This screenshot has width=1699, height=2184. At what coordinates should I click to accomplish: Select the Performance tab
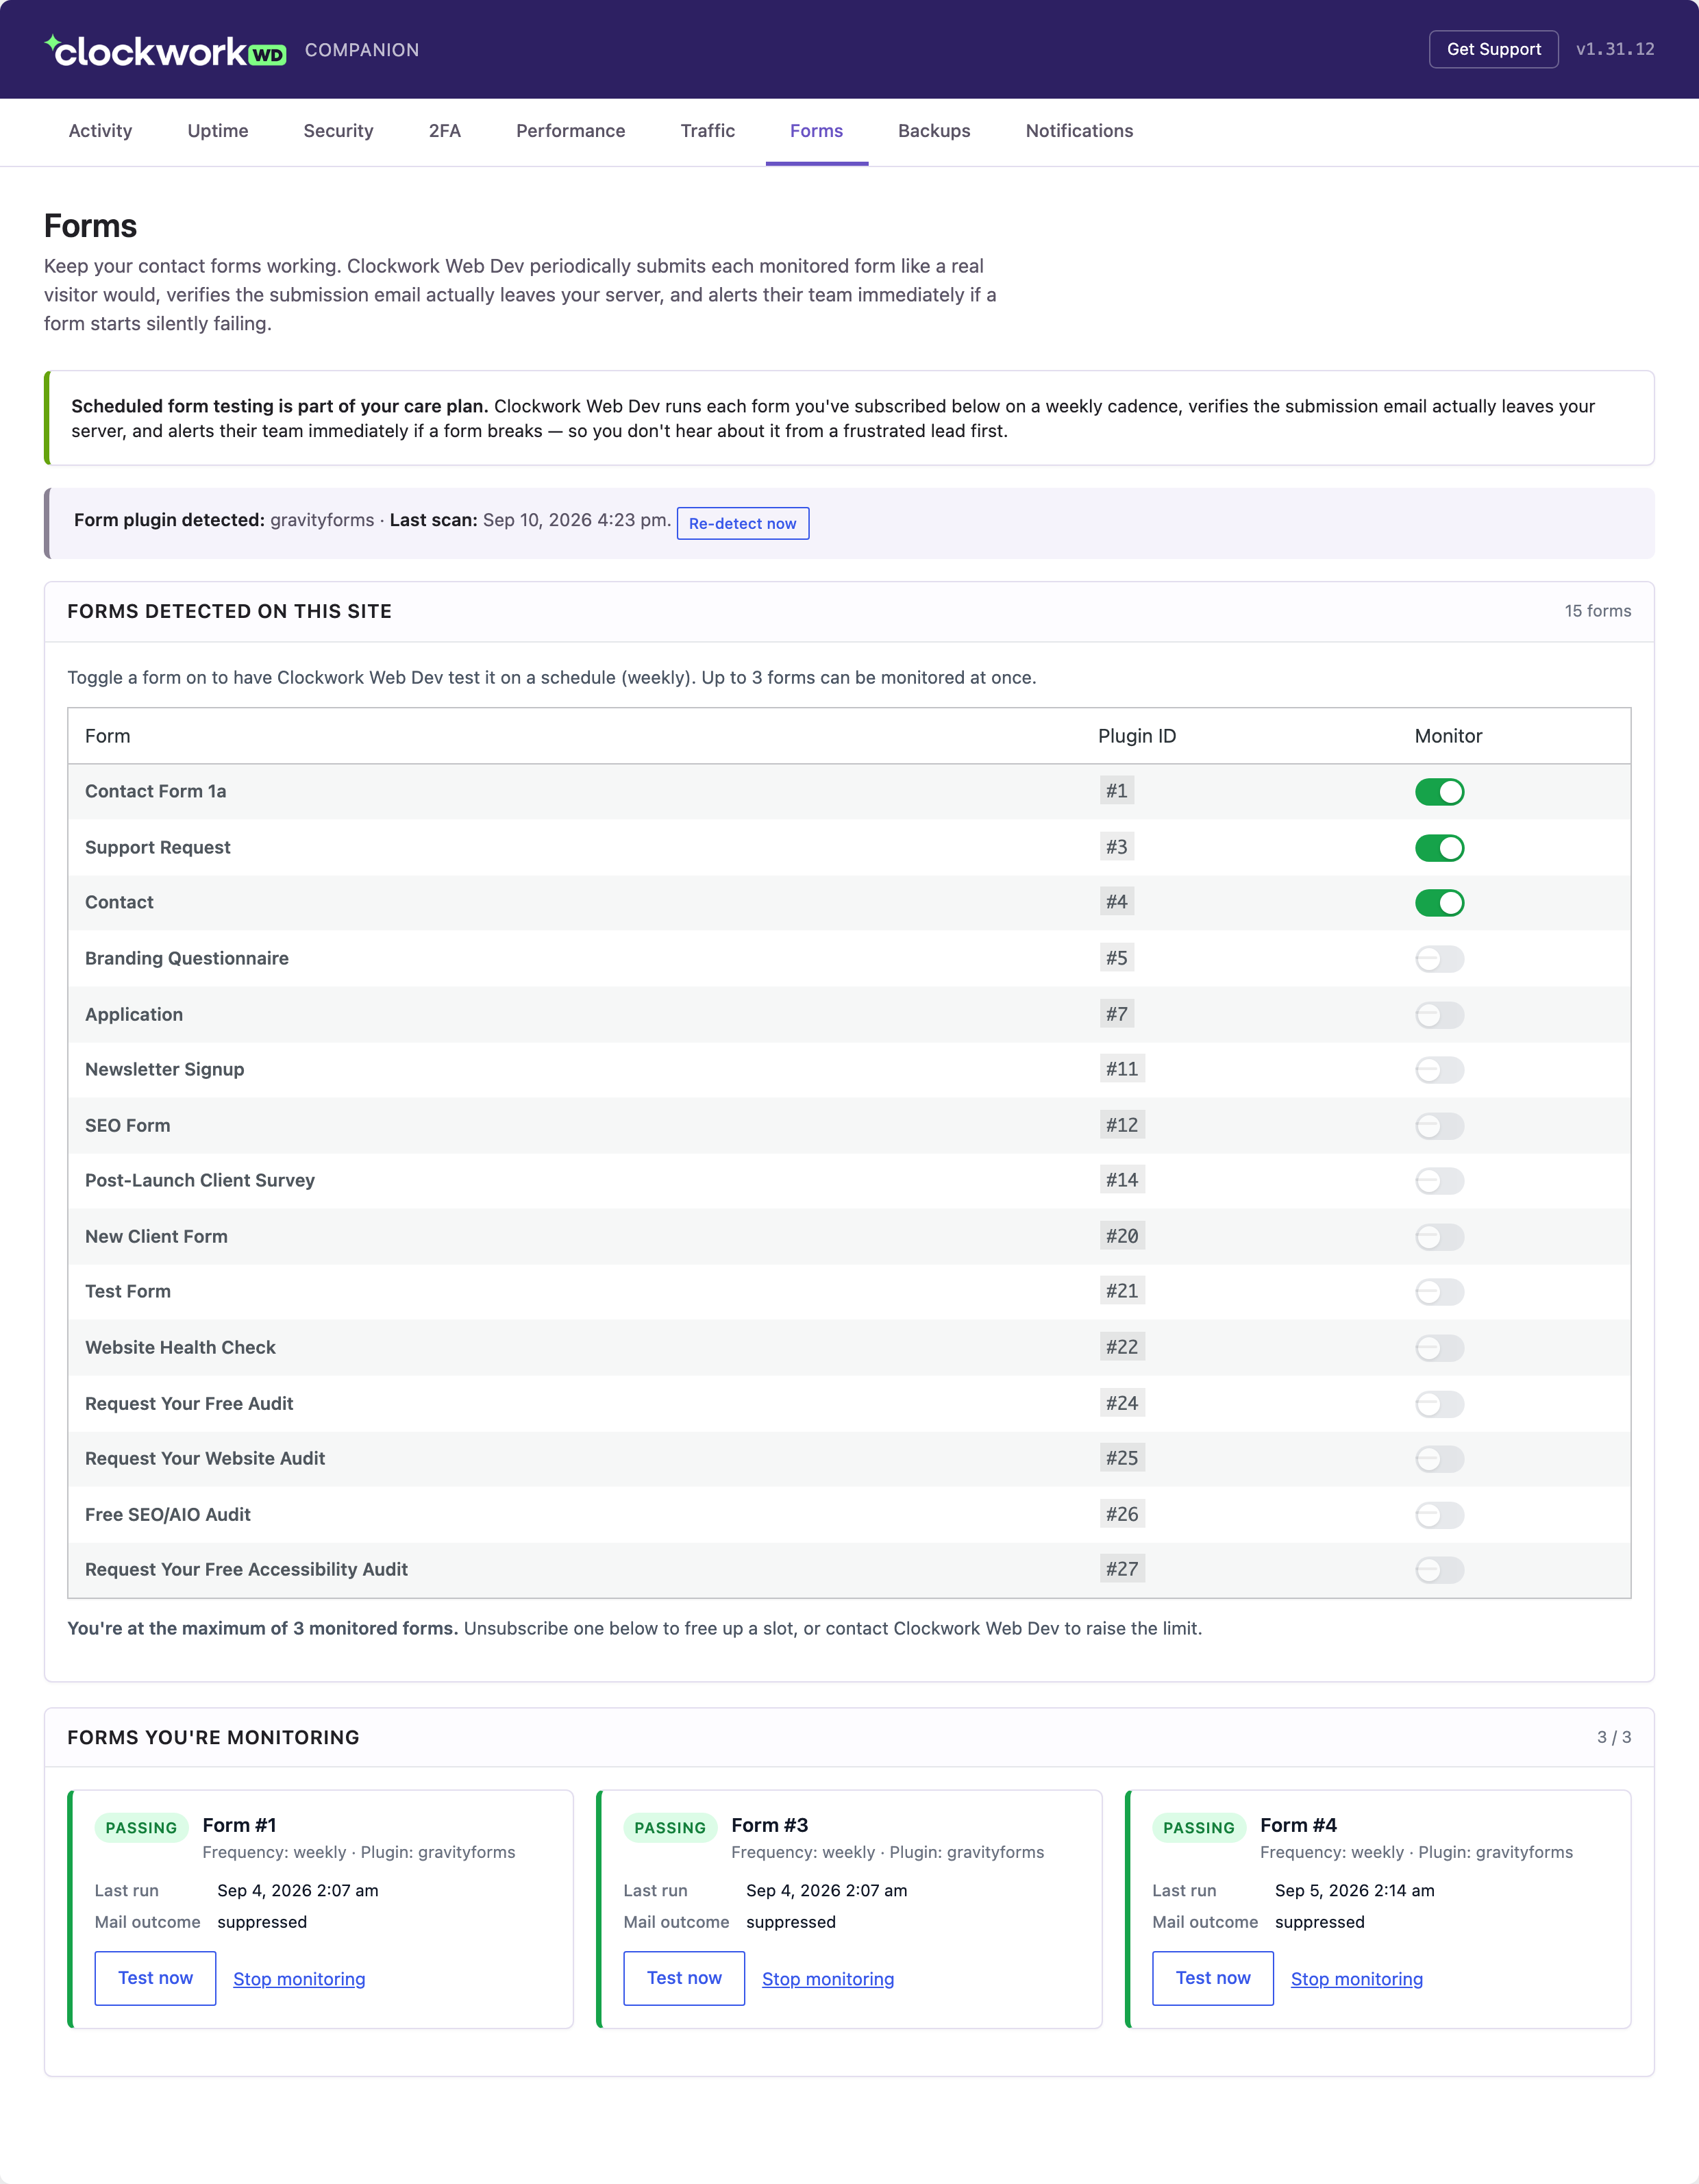[x=570, y=131]
